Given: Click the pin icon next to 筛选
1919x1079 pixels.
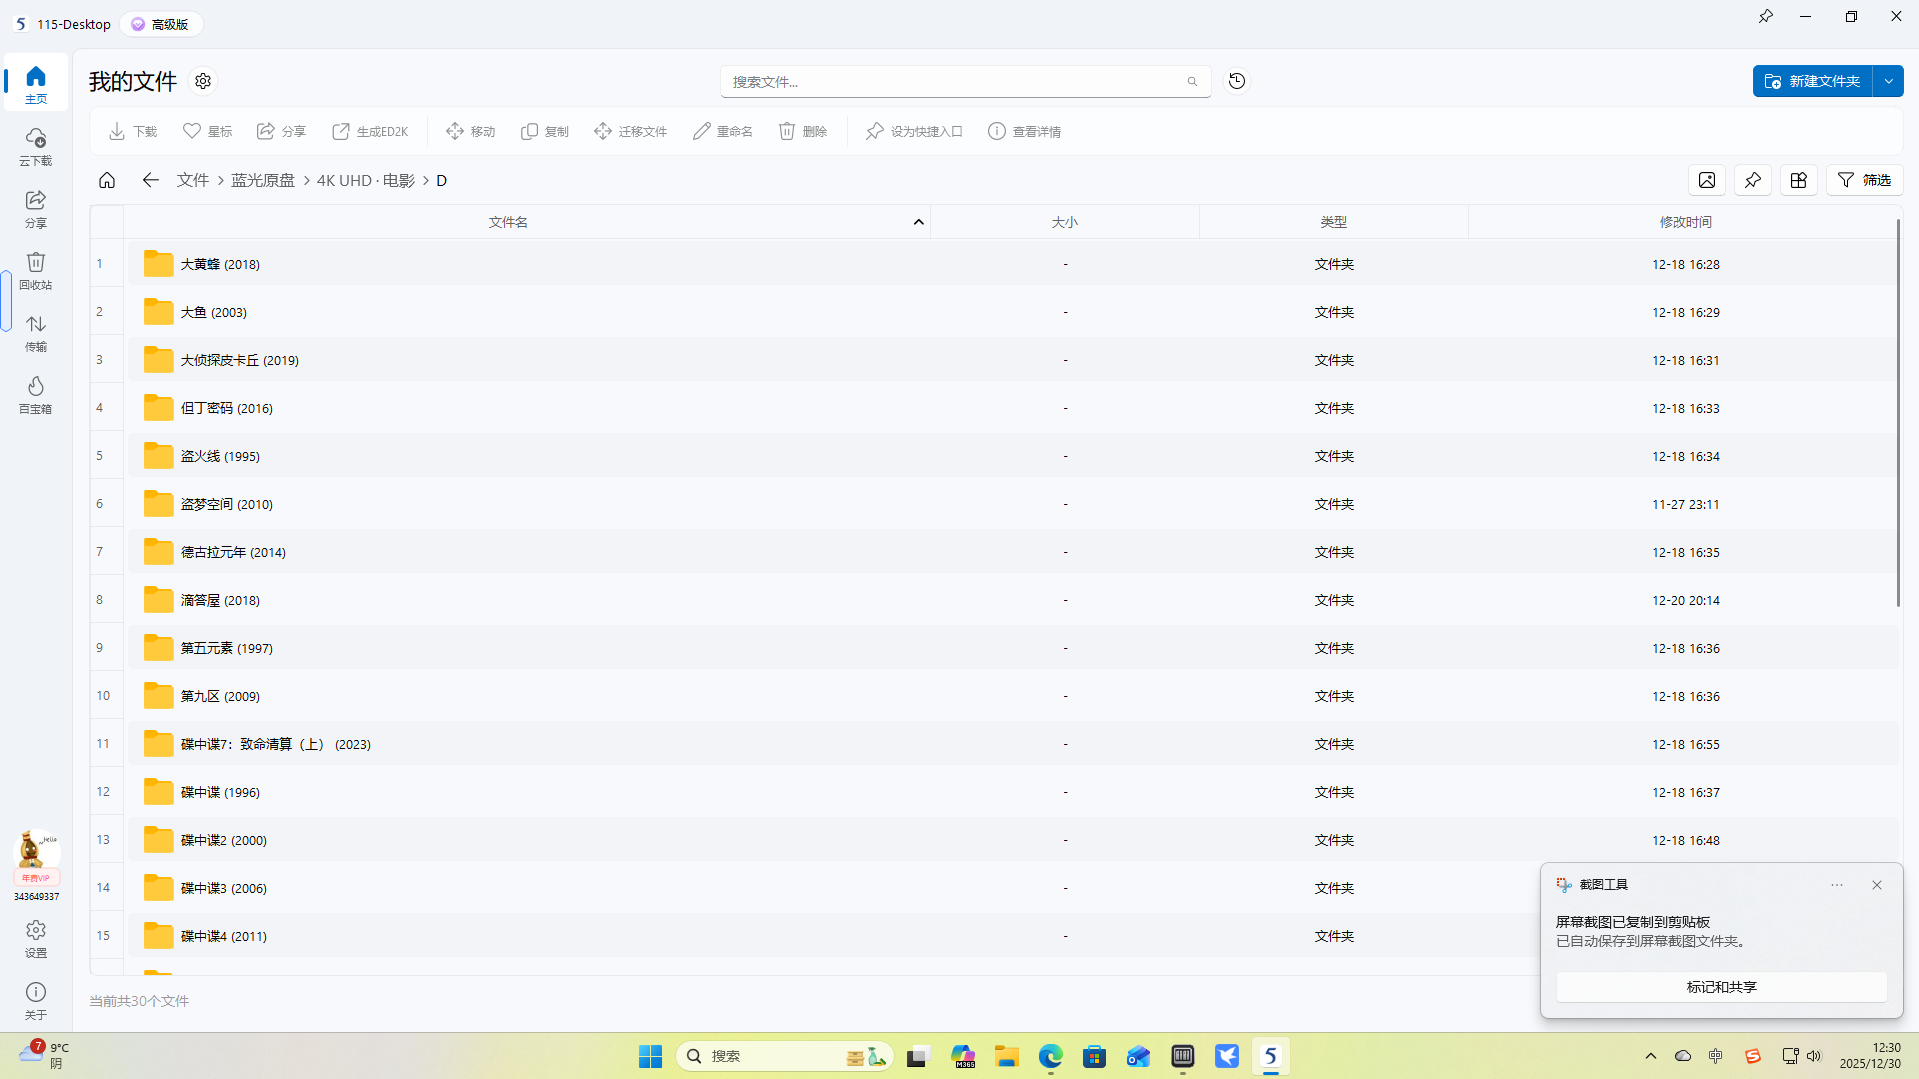Looking at the screenshot, I should point(1753,180).
